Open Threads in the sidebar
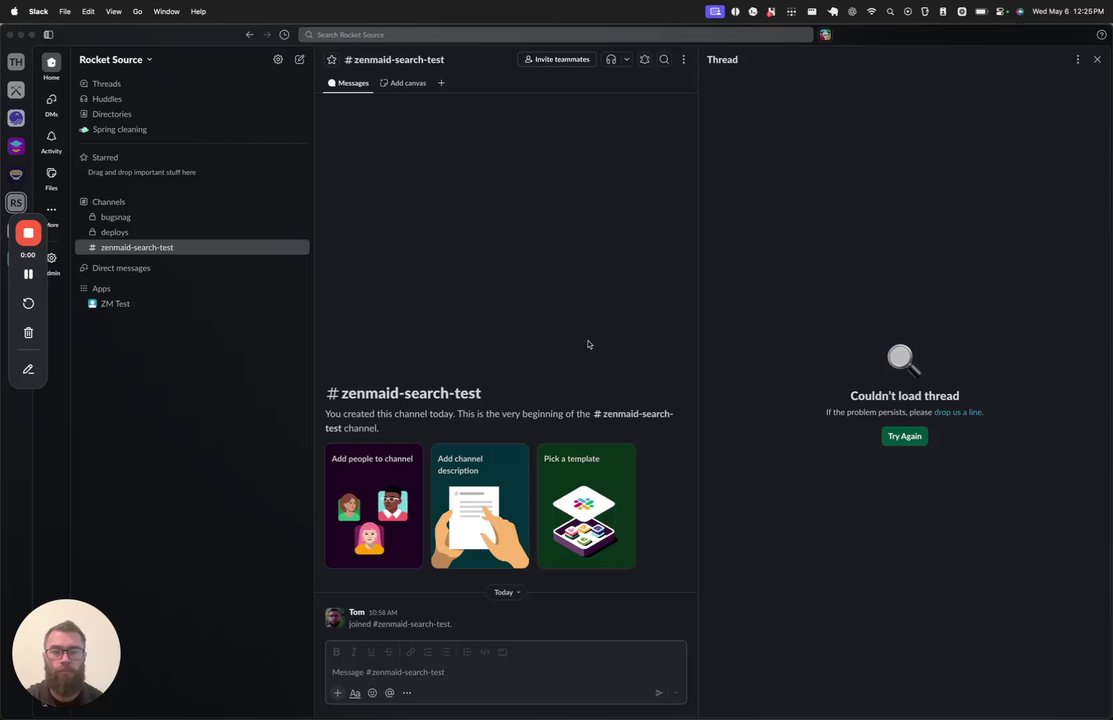 coord(106,84)
